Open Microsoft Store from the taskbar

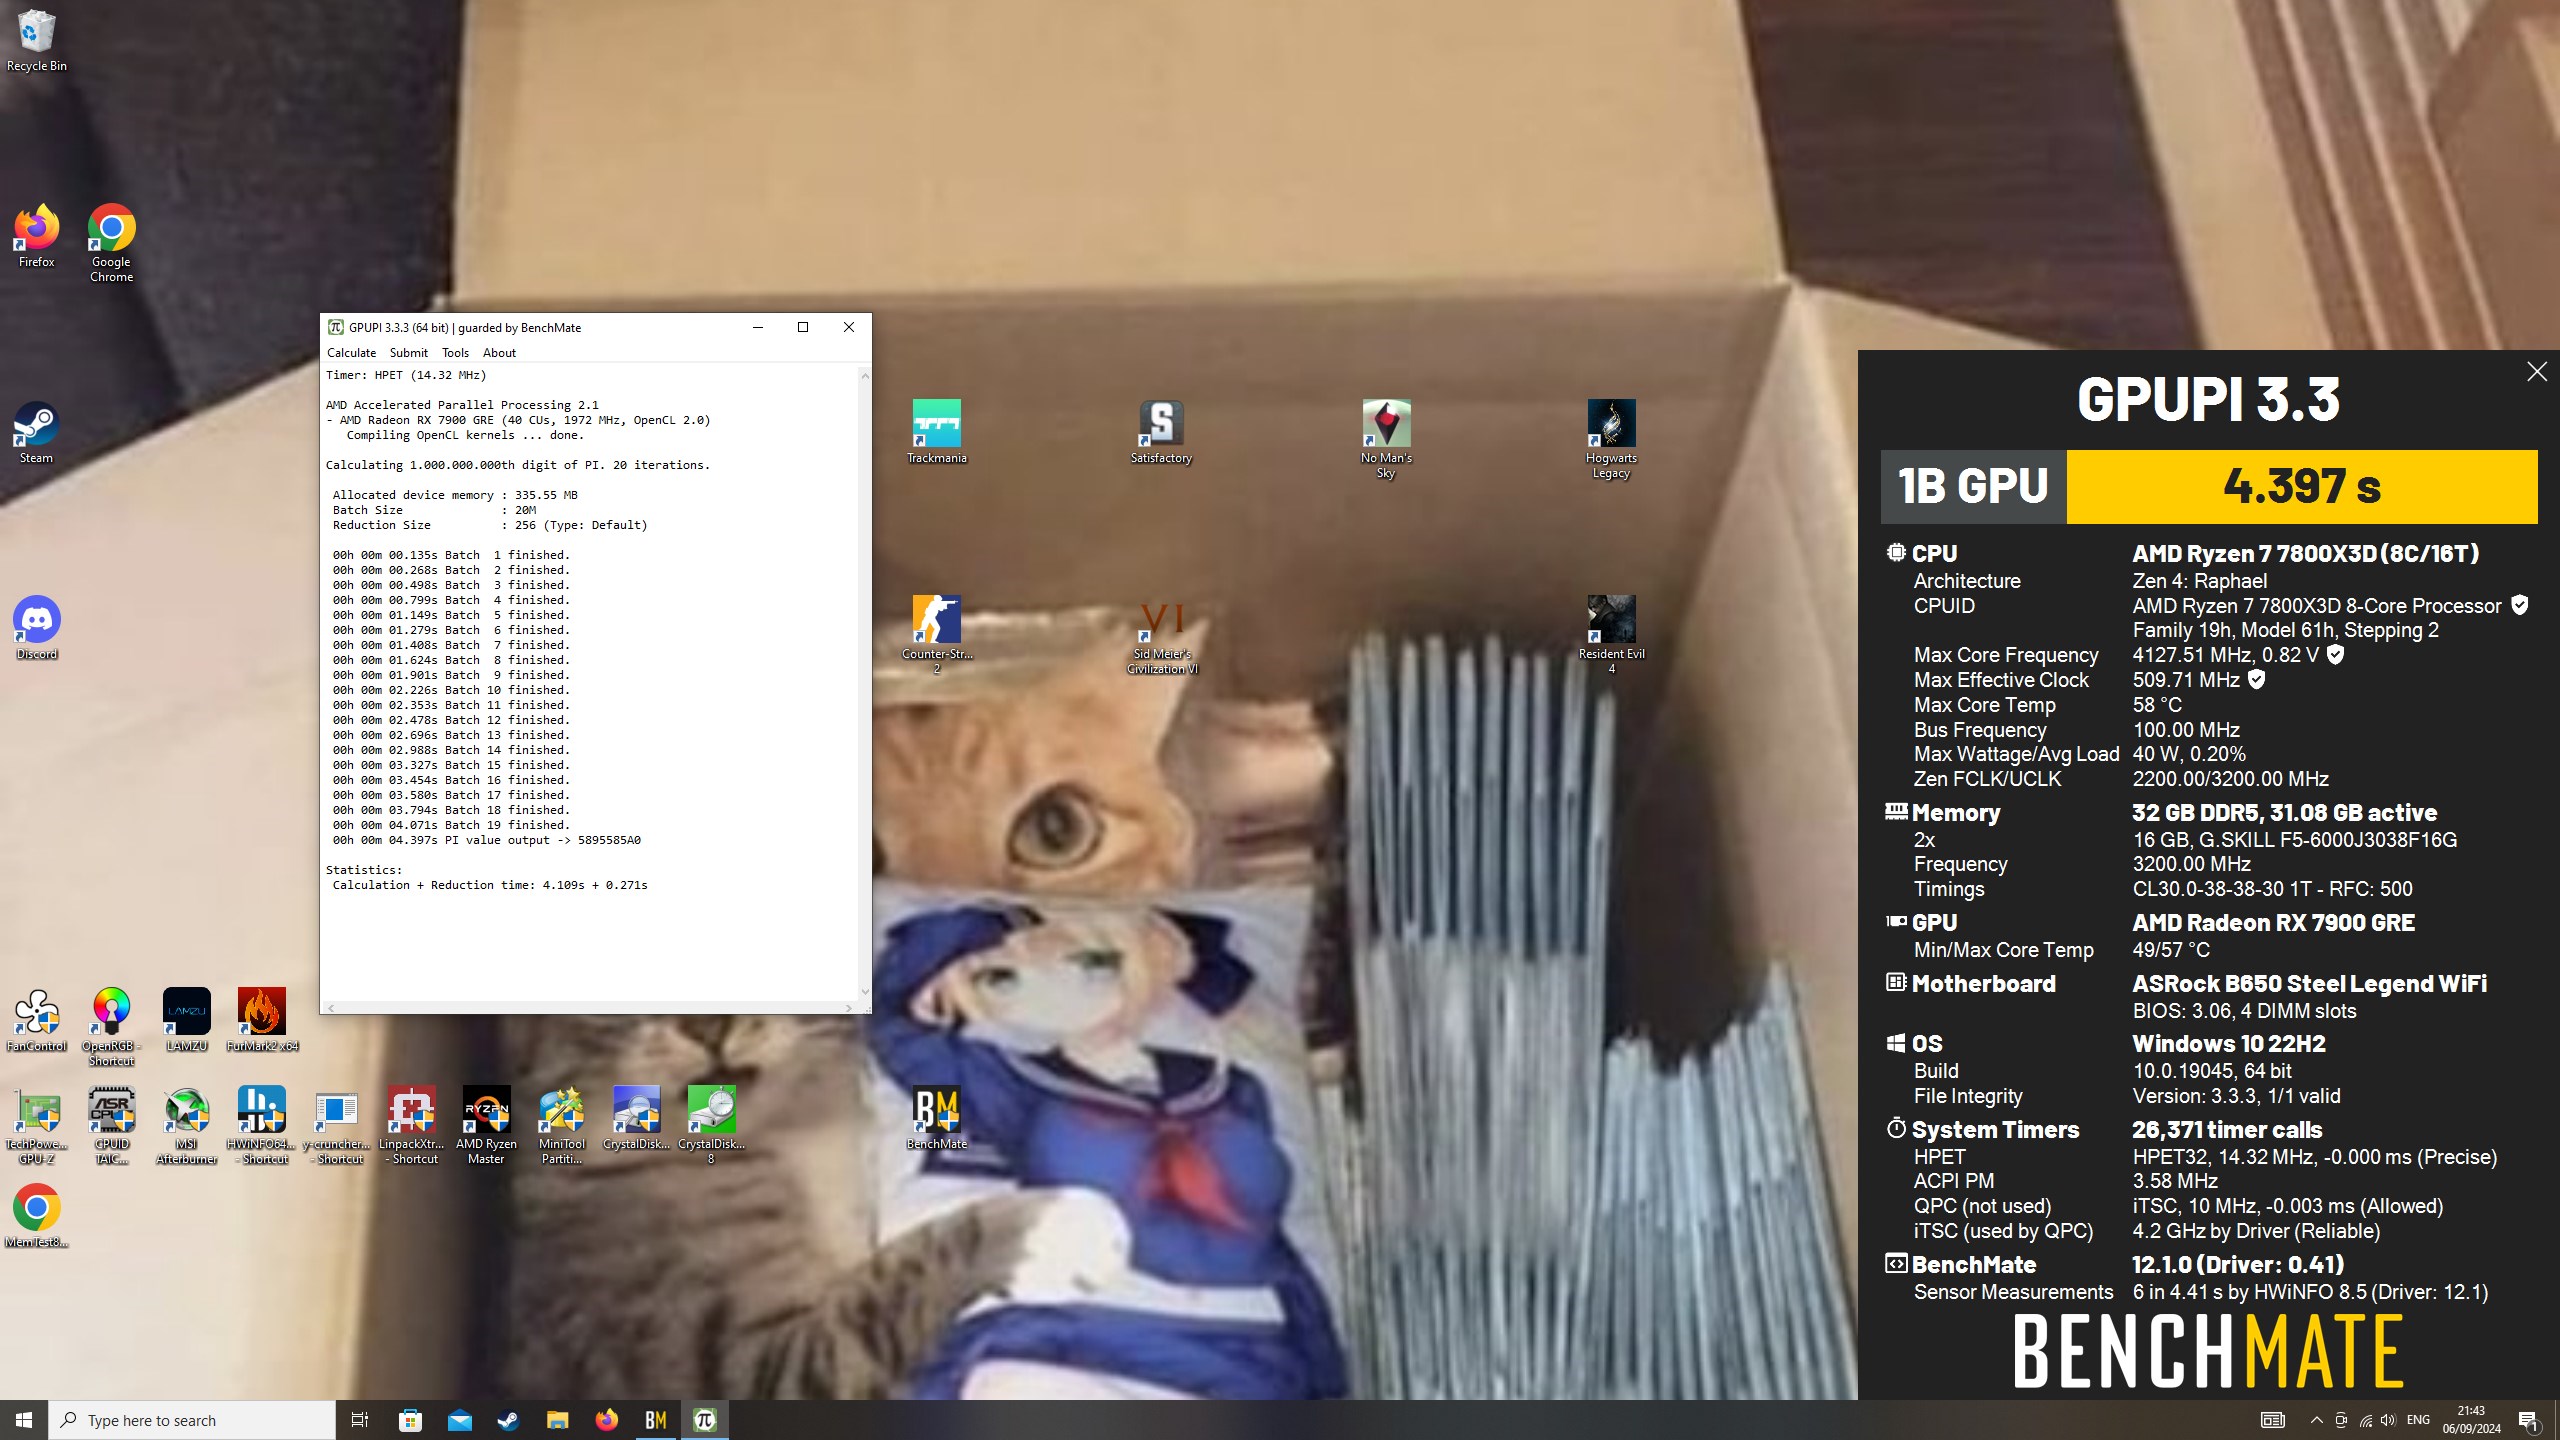point(410,1420)
